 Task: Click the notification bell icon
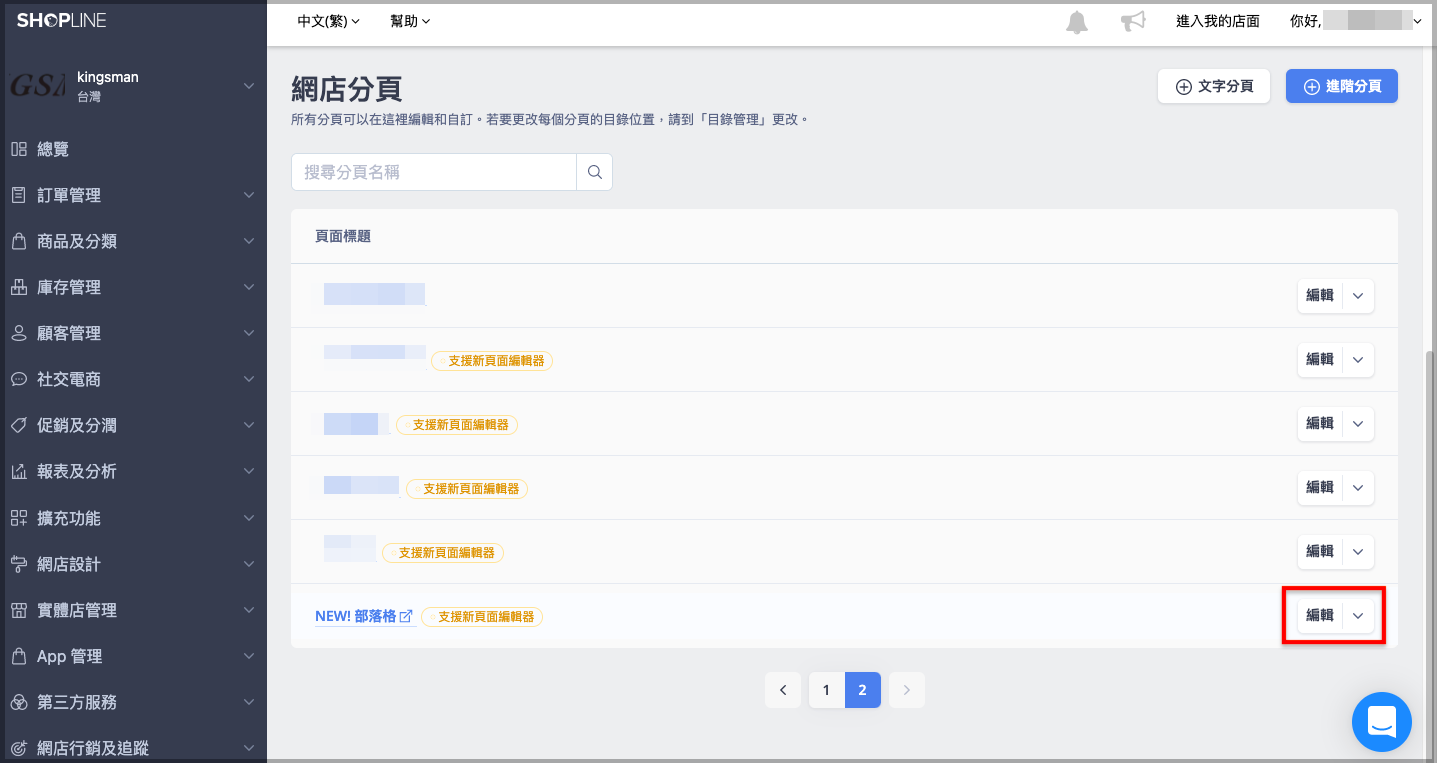[1077, 22]
